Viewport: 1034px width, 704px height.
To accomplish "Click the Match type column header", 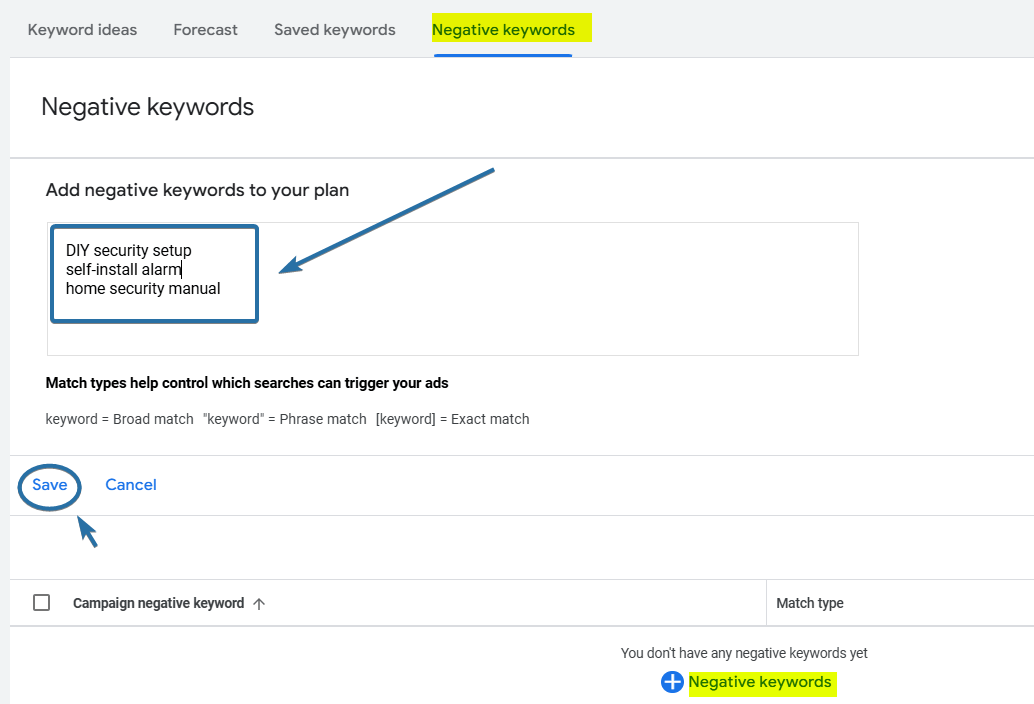I will [x=810, y=603].
